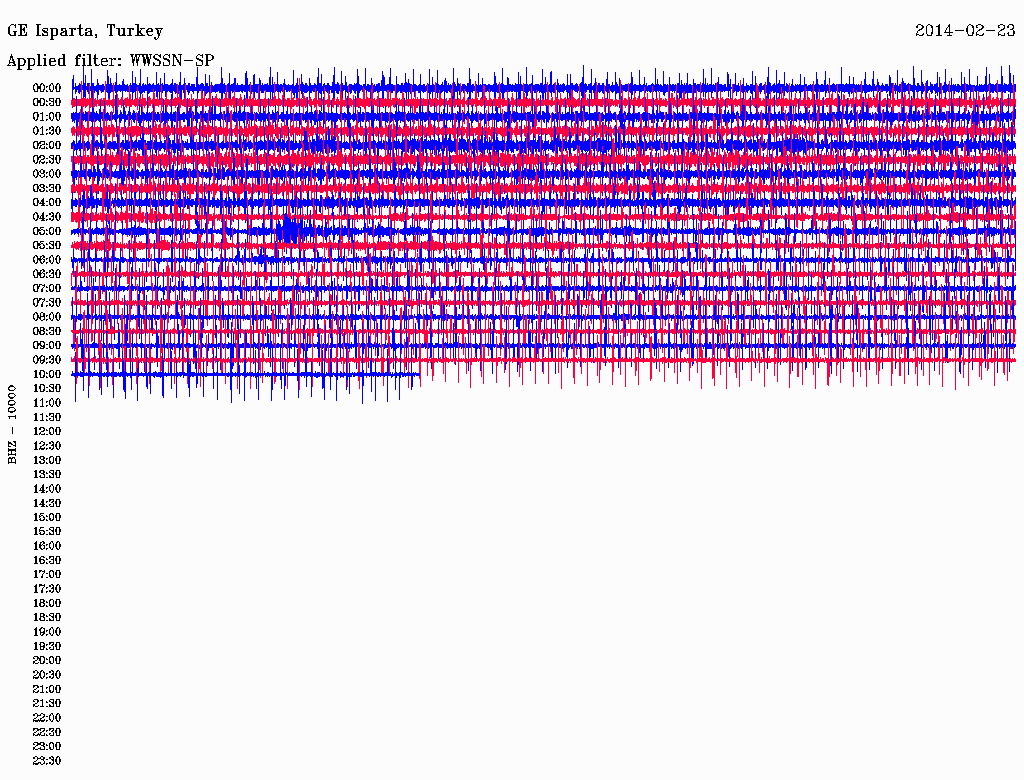Select the 09:00 time label
1024x780 pixels.
point(47,346)
